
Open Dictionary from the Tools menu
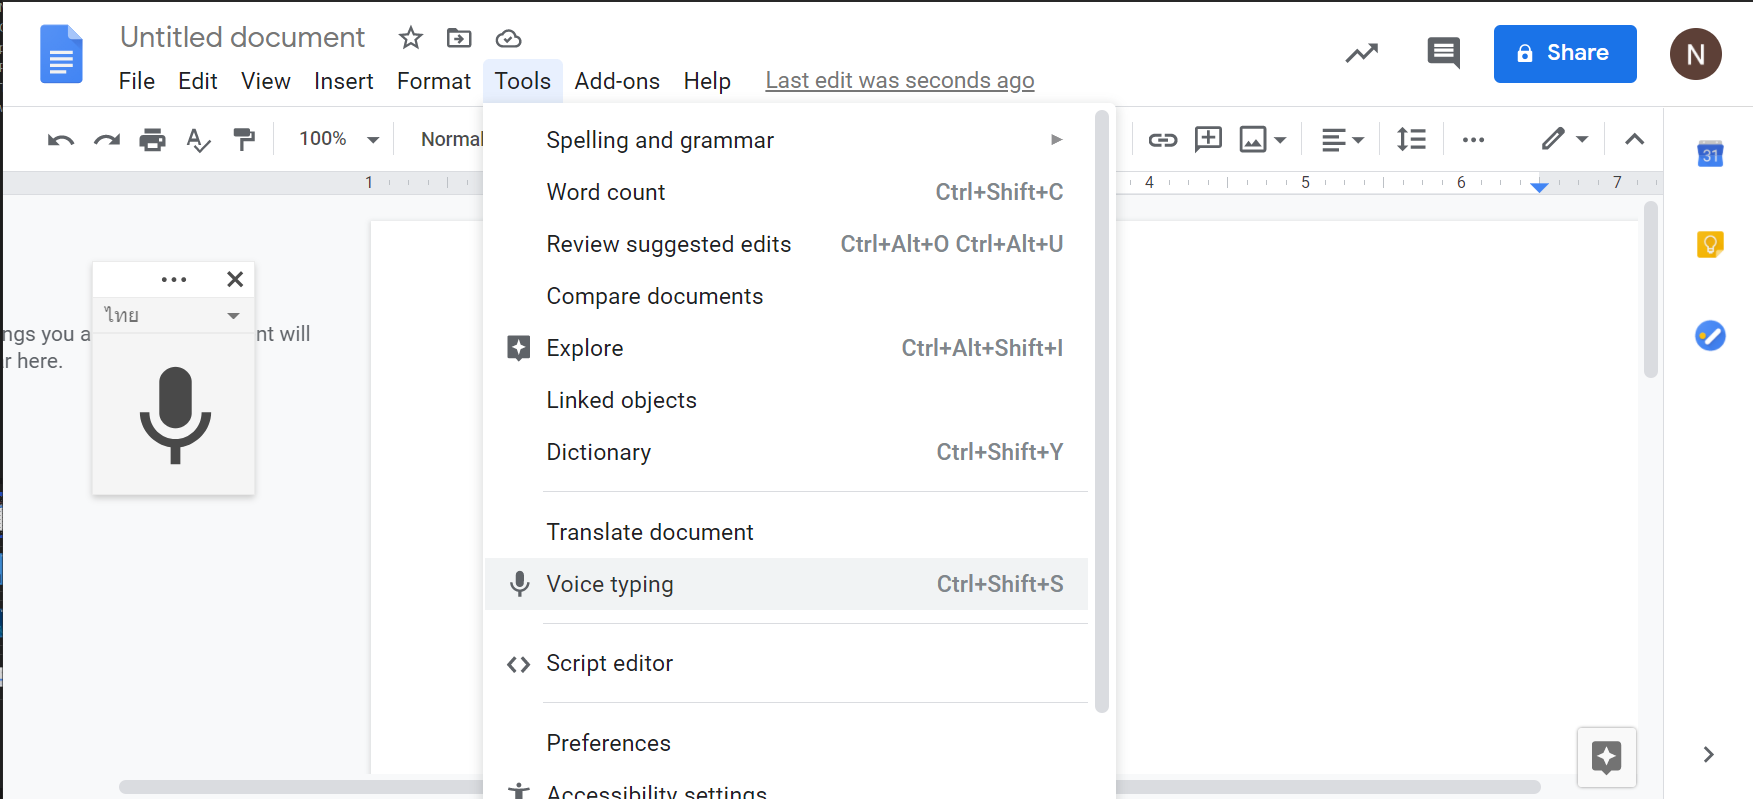(786, 452)
